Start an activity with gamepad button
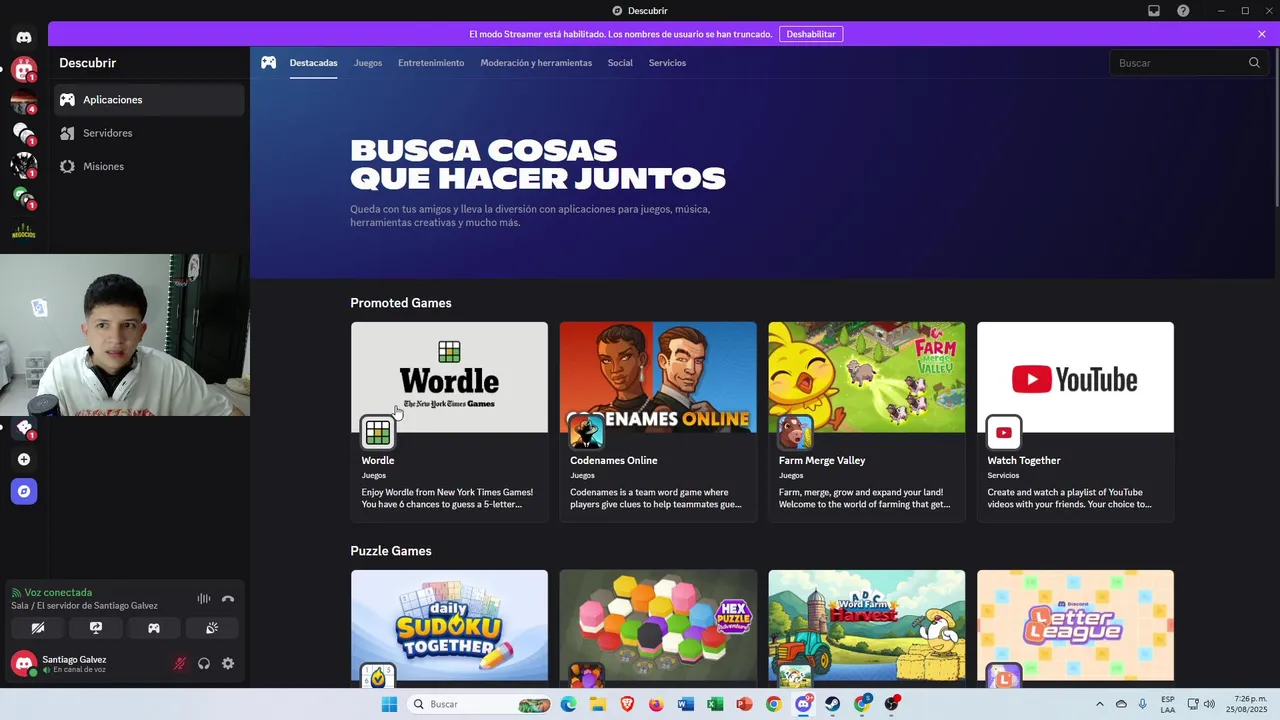 click(154, 628)
